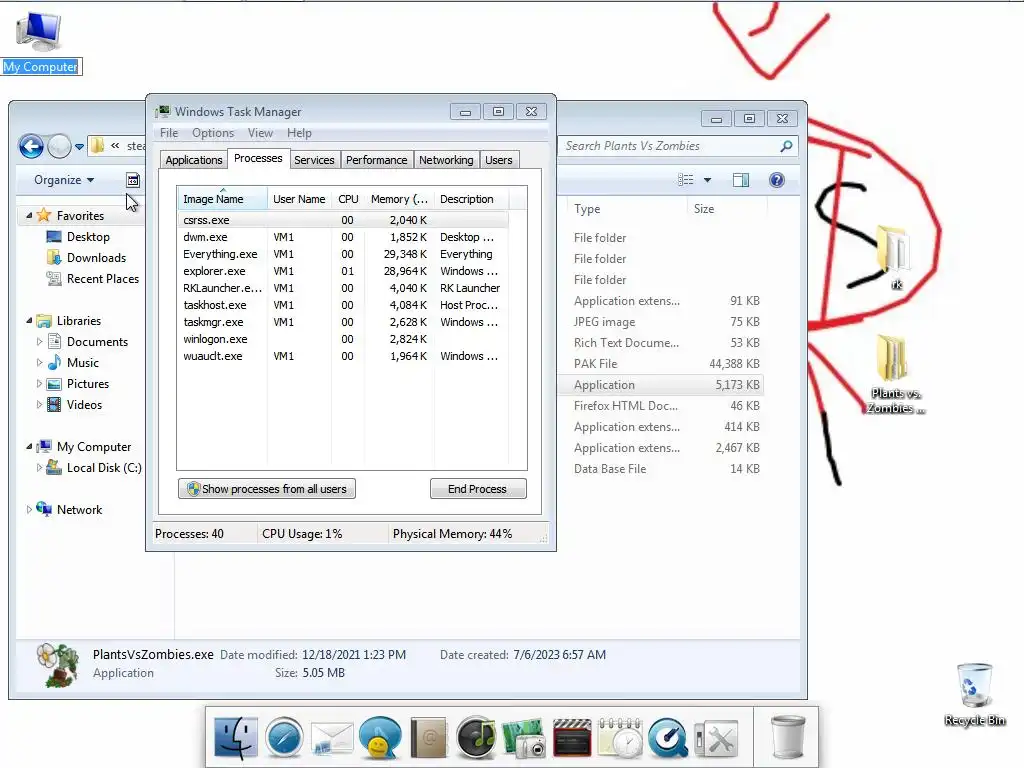Sort Explorer files by Type column
The height and width of the screenshot is (768, 1024).
point(627,209)
